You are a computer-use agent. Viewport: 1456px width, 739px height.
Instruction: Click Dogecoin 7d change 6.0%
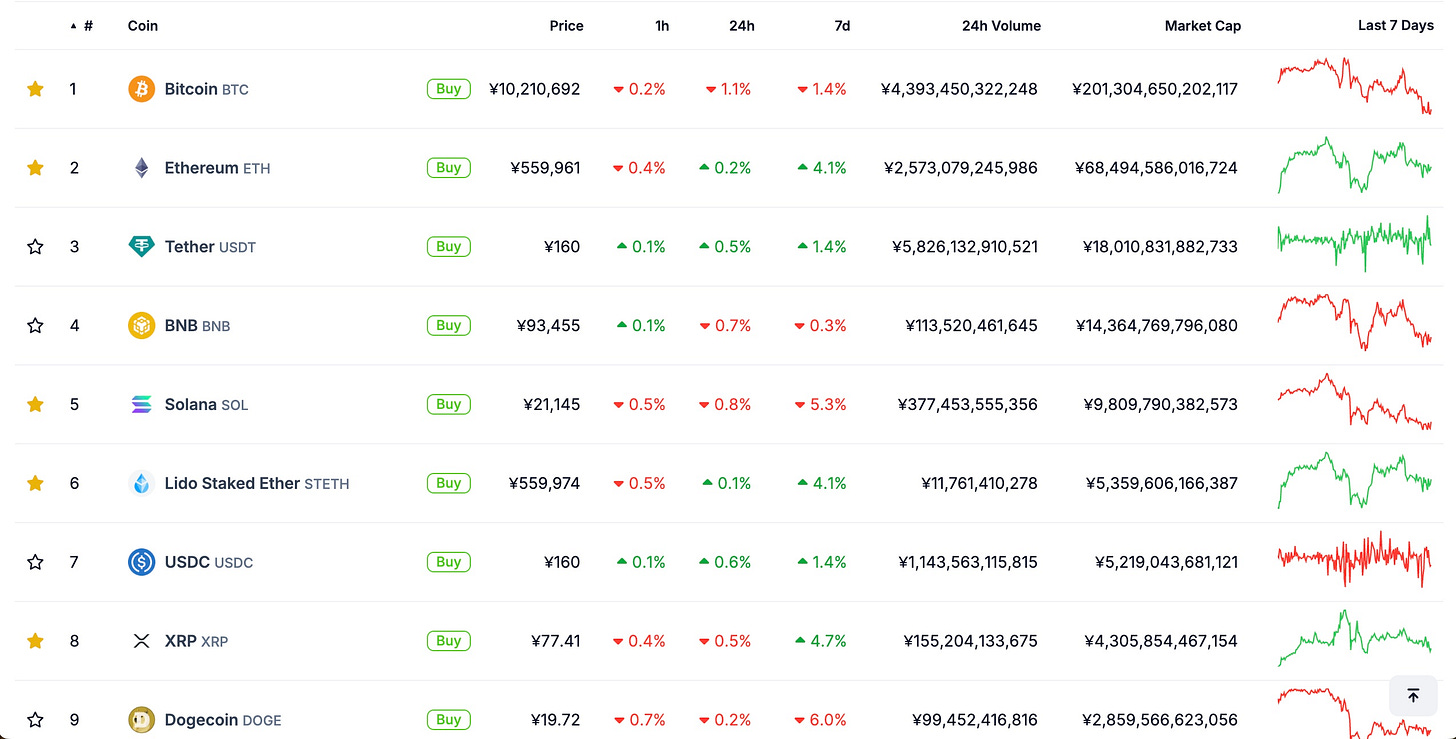(821, 720)
